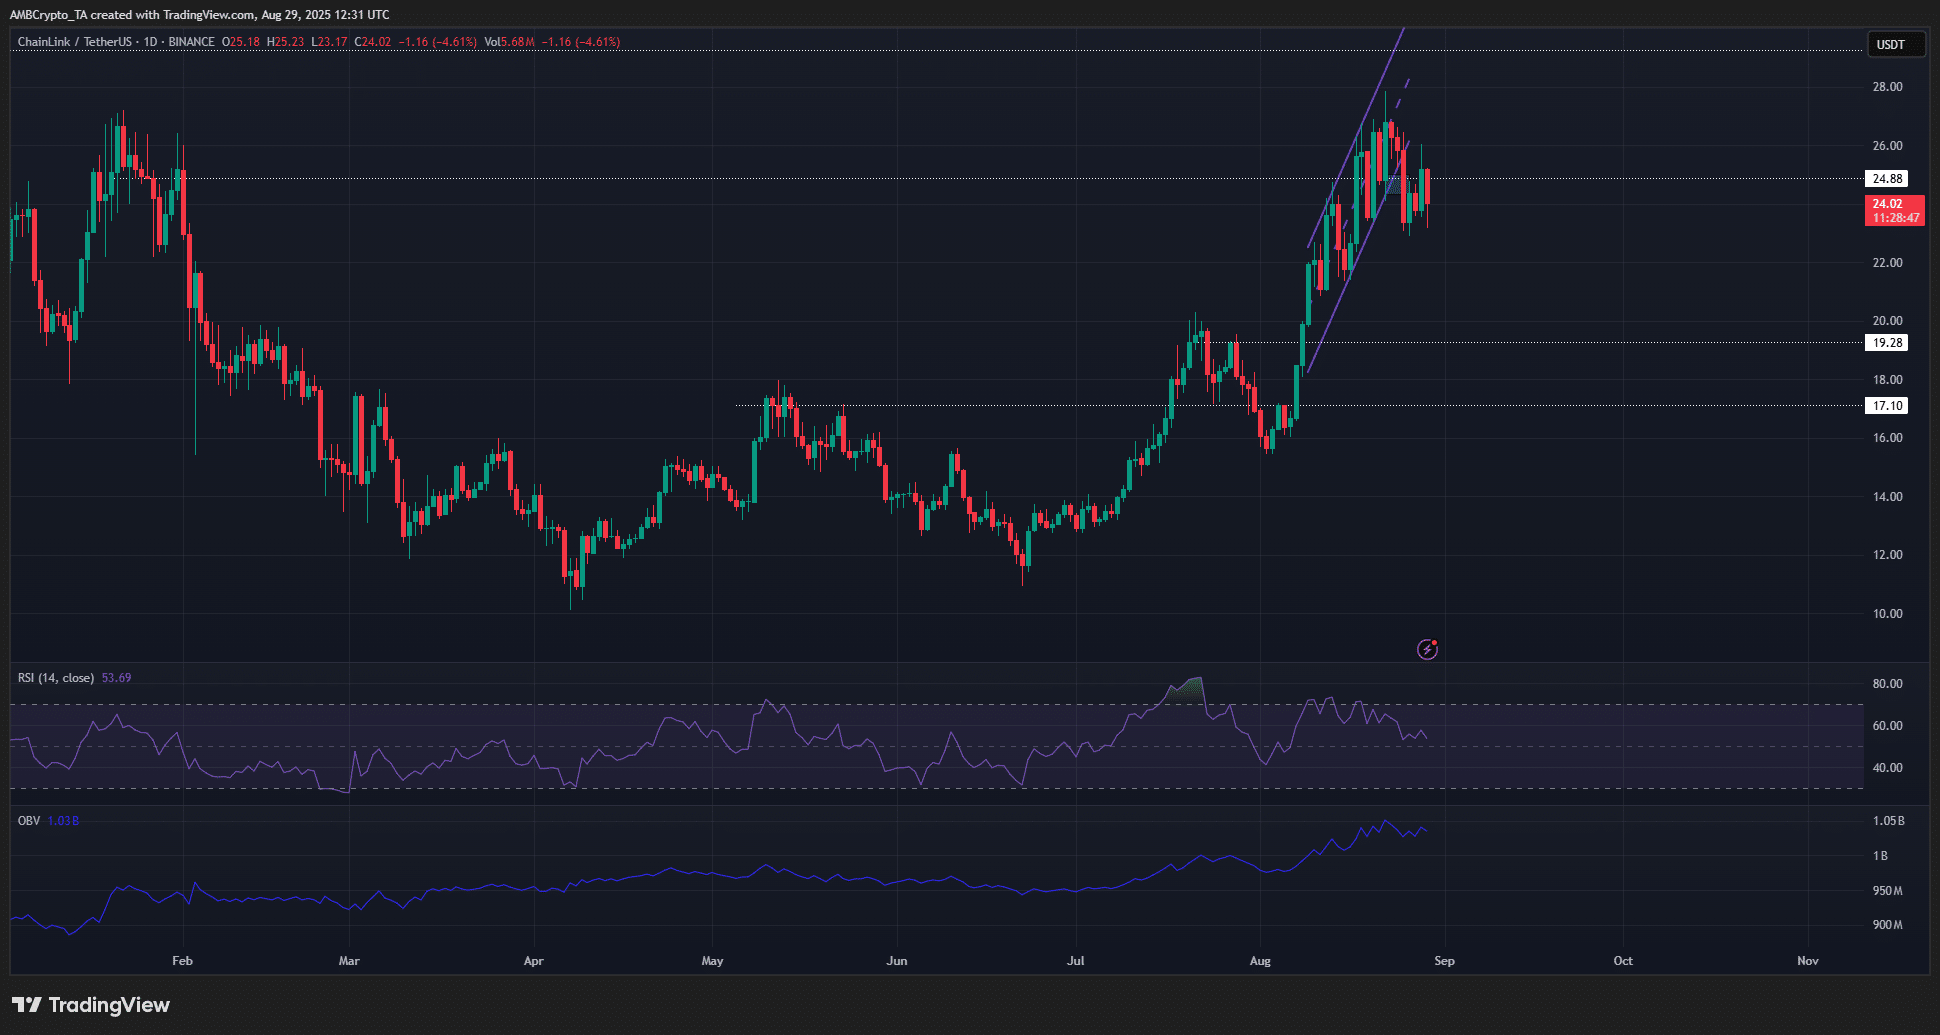Click the 17.10 horizontal line price label
This screenshot has width=1940, height=1035.
click(1887, 406)
